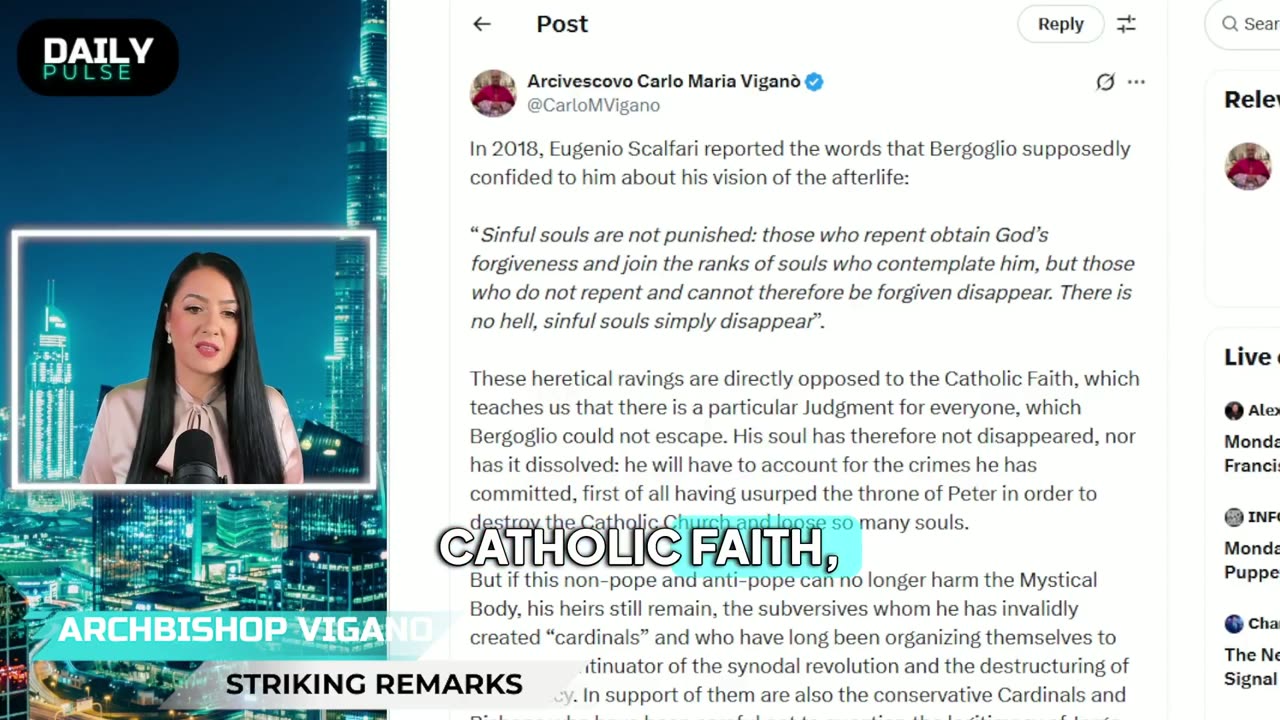Click the search magnifier icon
Viewport: 1280px width, 720px height.
coord(1230,24)
